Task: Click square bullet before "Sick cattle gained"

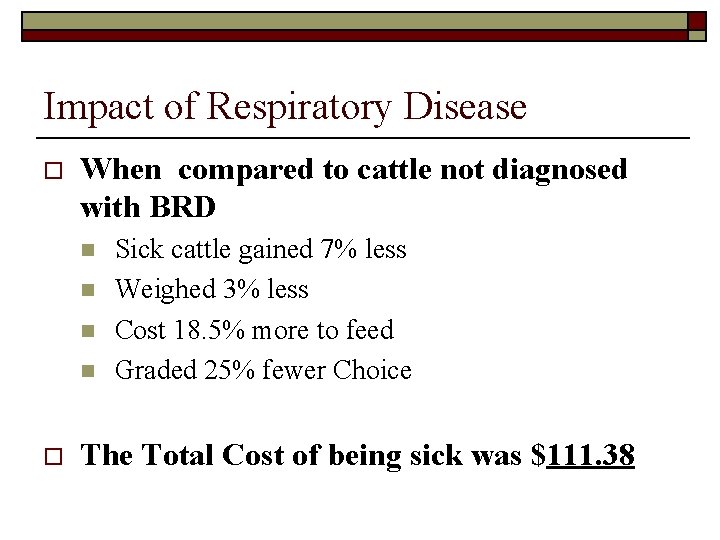Action: pyautogui.click(x=88, y=250)
